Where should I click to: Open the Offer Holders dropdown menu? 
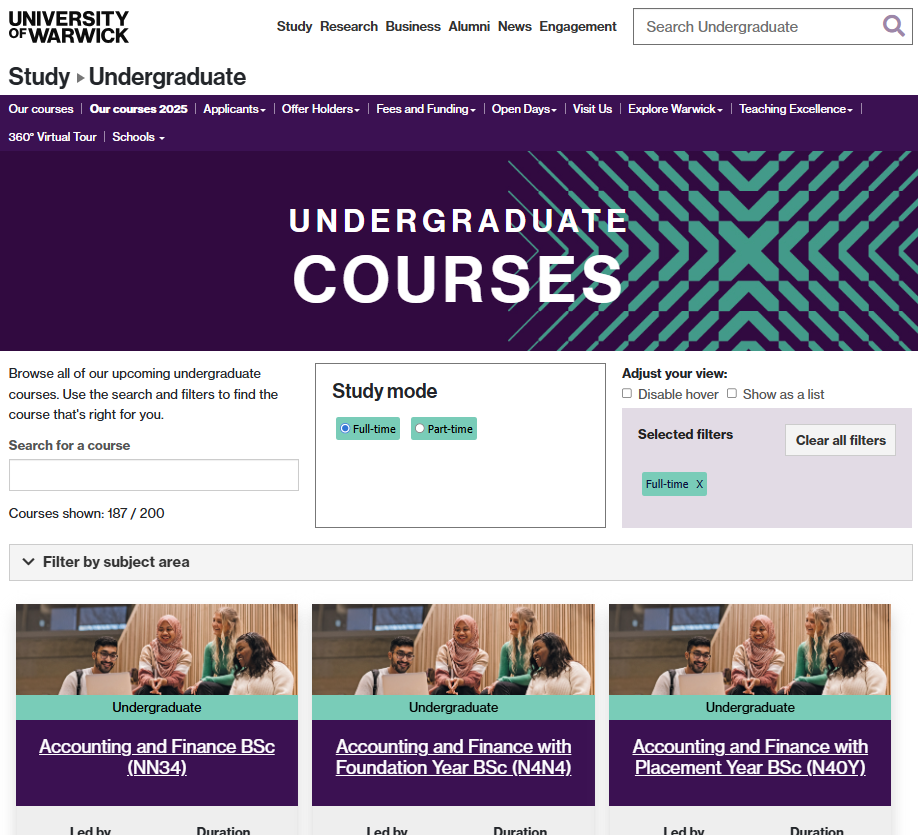(x=320, y=109)
